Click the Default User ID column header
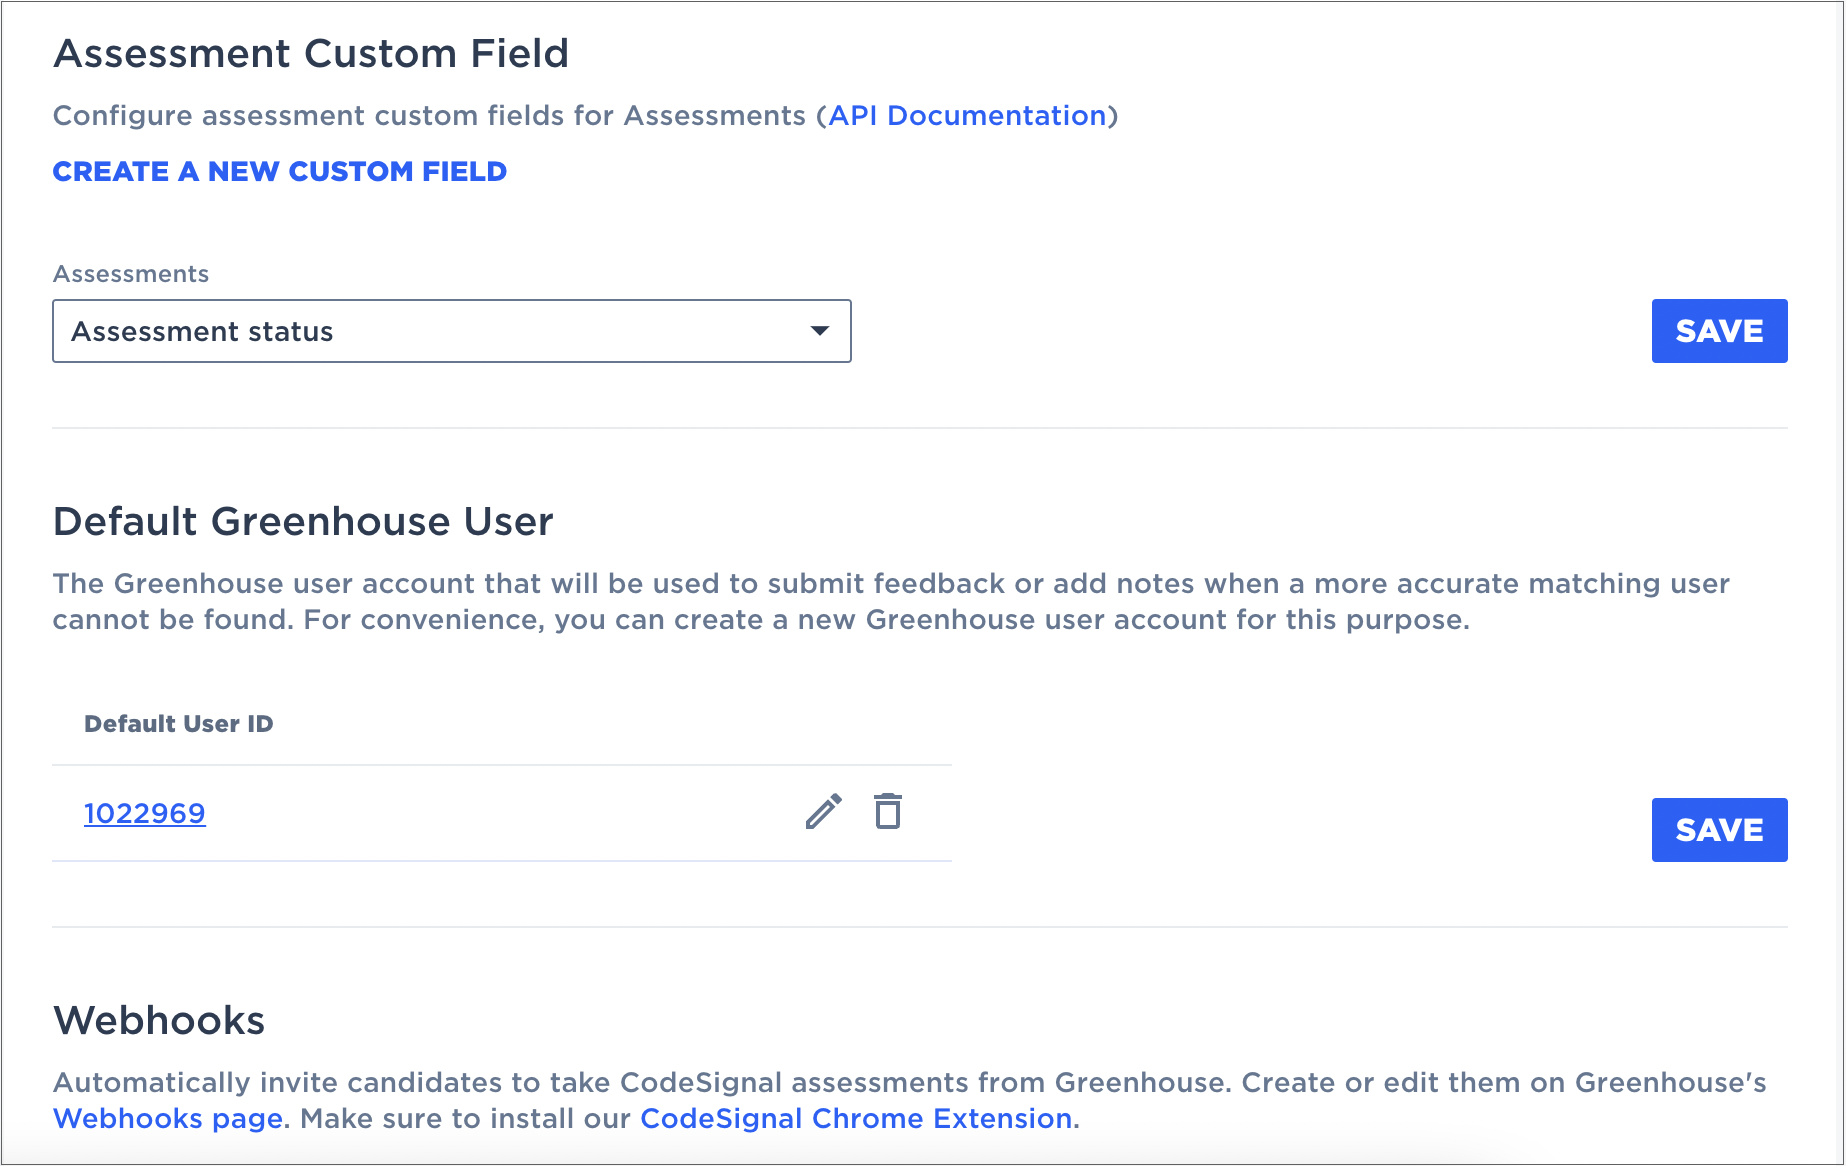Viewport: 1846px width, 1166px height. pos(179,724)
